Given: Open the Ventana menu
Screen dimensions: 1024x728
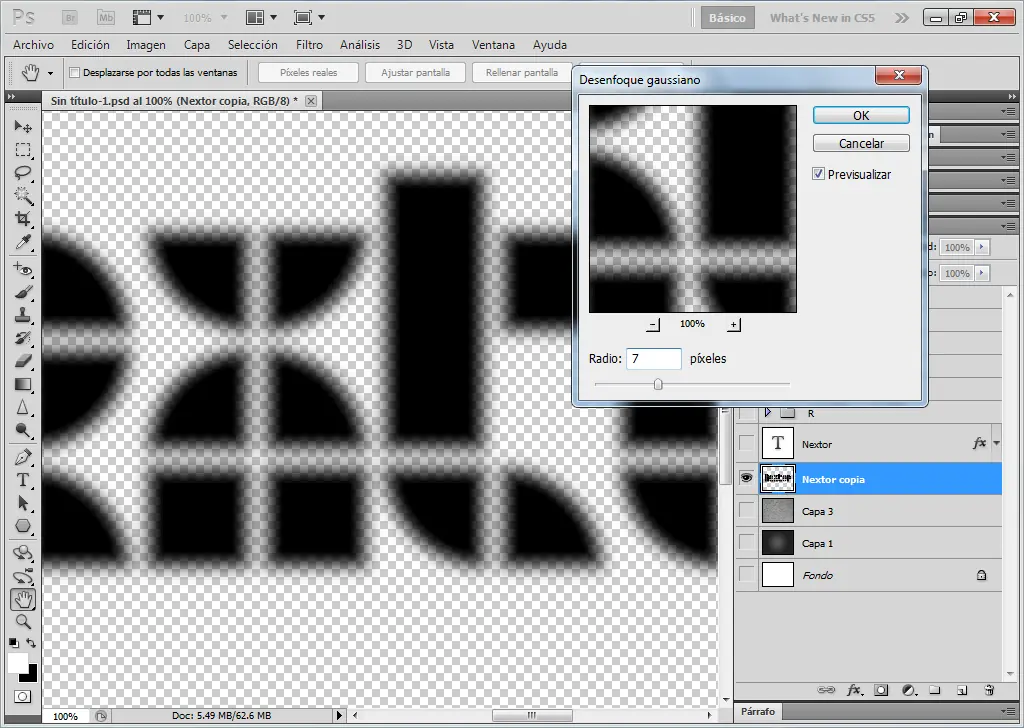Looking at the screenshot, I should 493,44.
